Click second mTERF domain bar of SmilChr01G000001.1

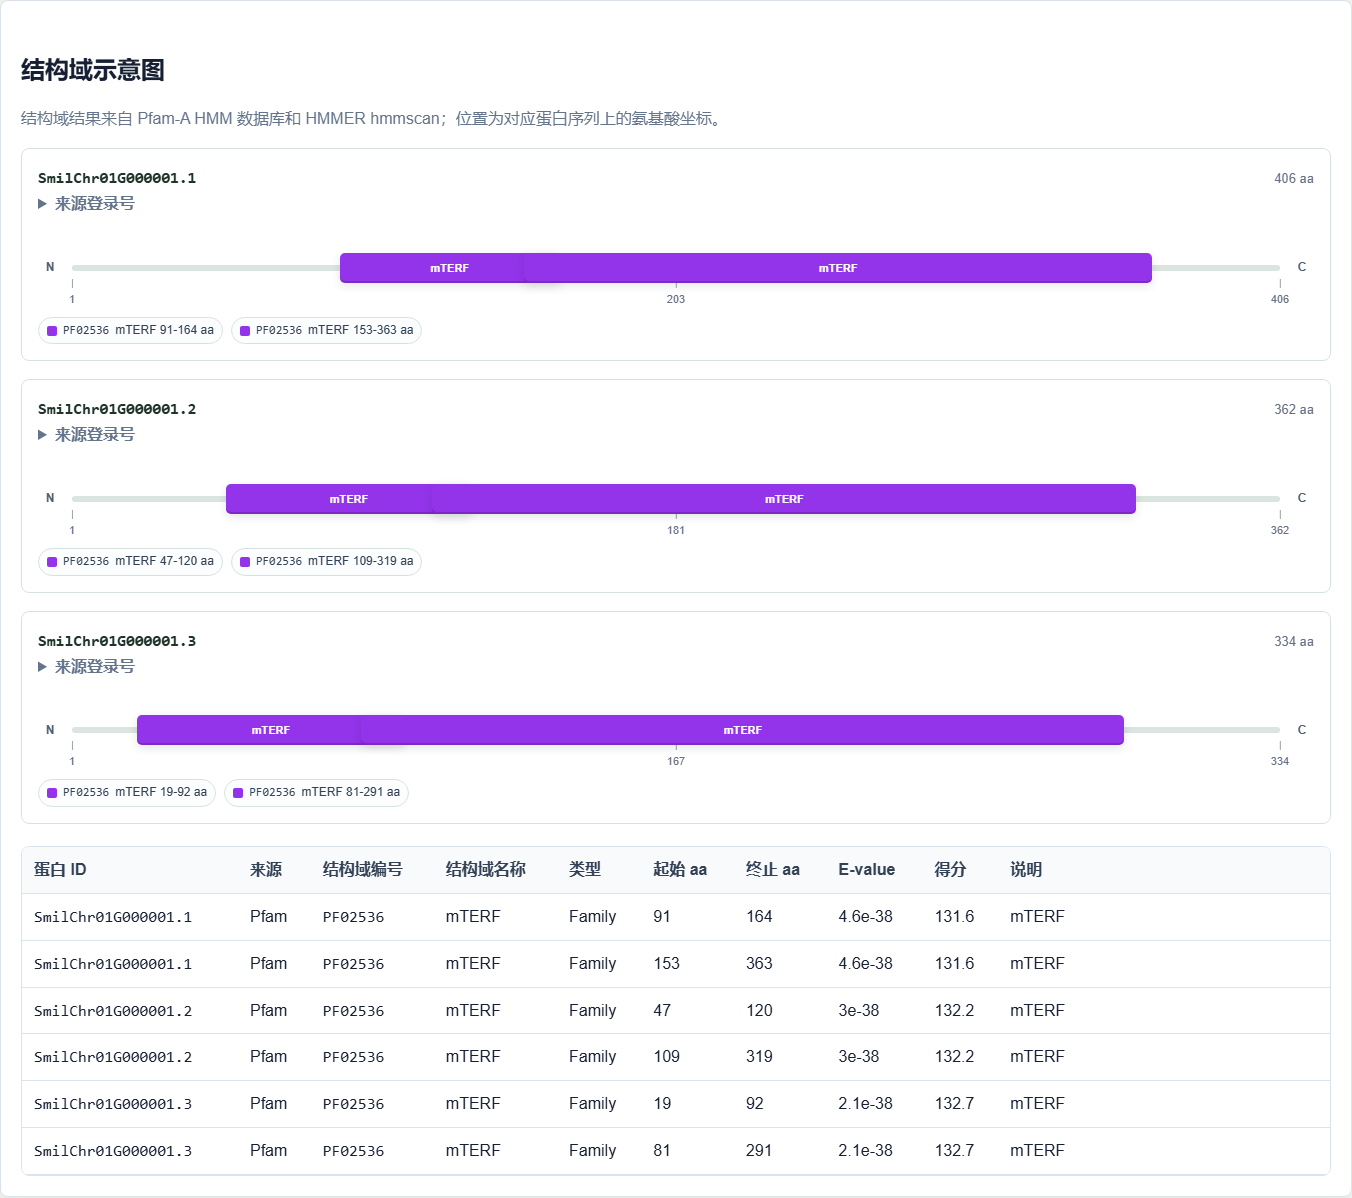point(838,268)
